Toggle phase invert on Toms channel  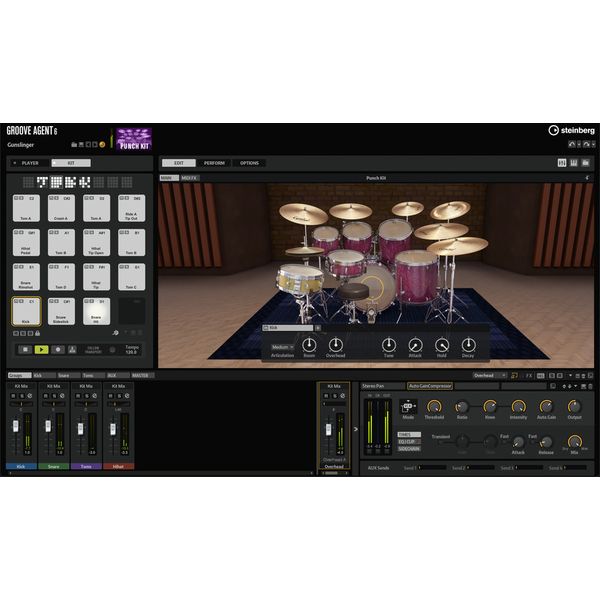(93, 396)
